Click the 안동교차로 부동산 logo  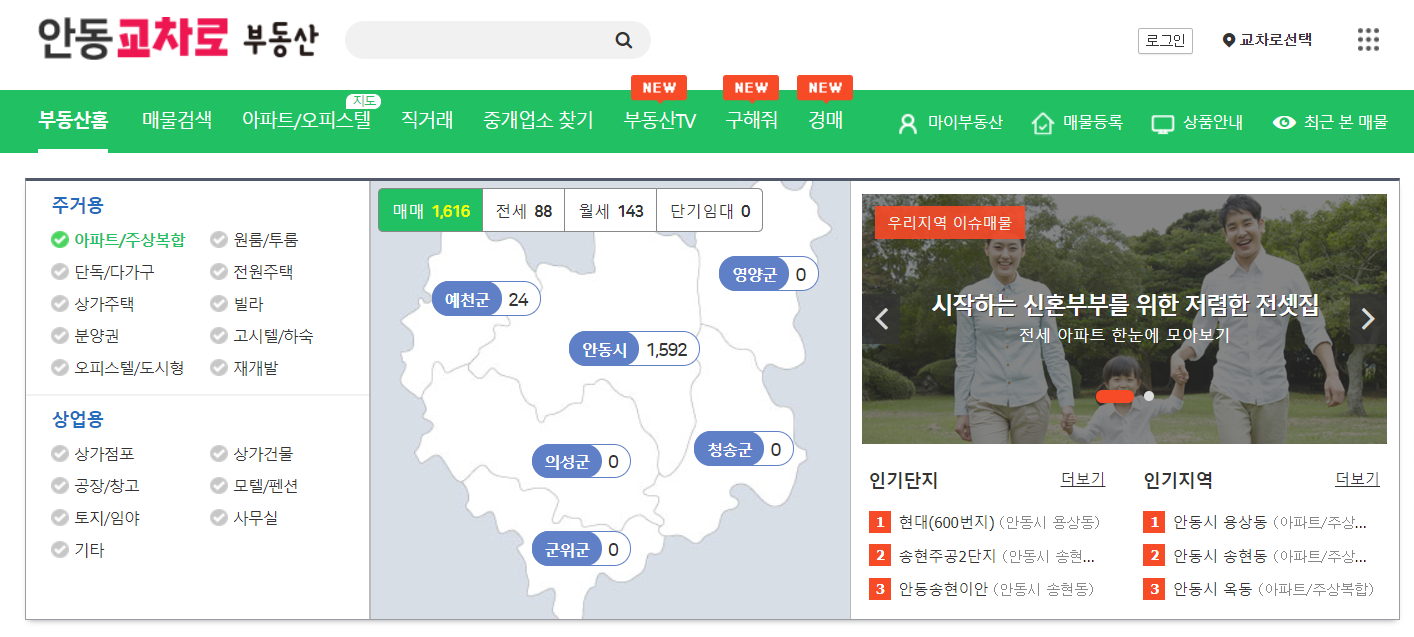click(x=177, y=39)
